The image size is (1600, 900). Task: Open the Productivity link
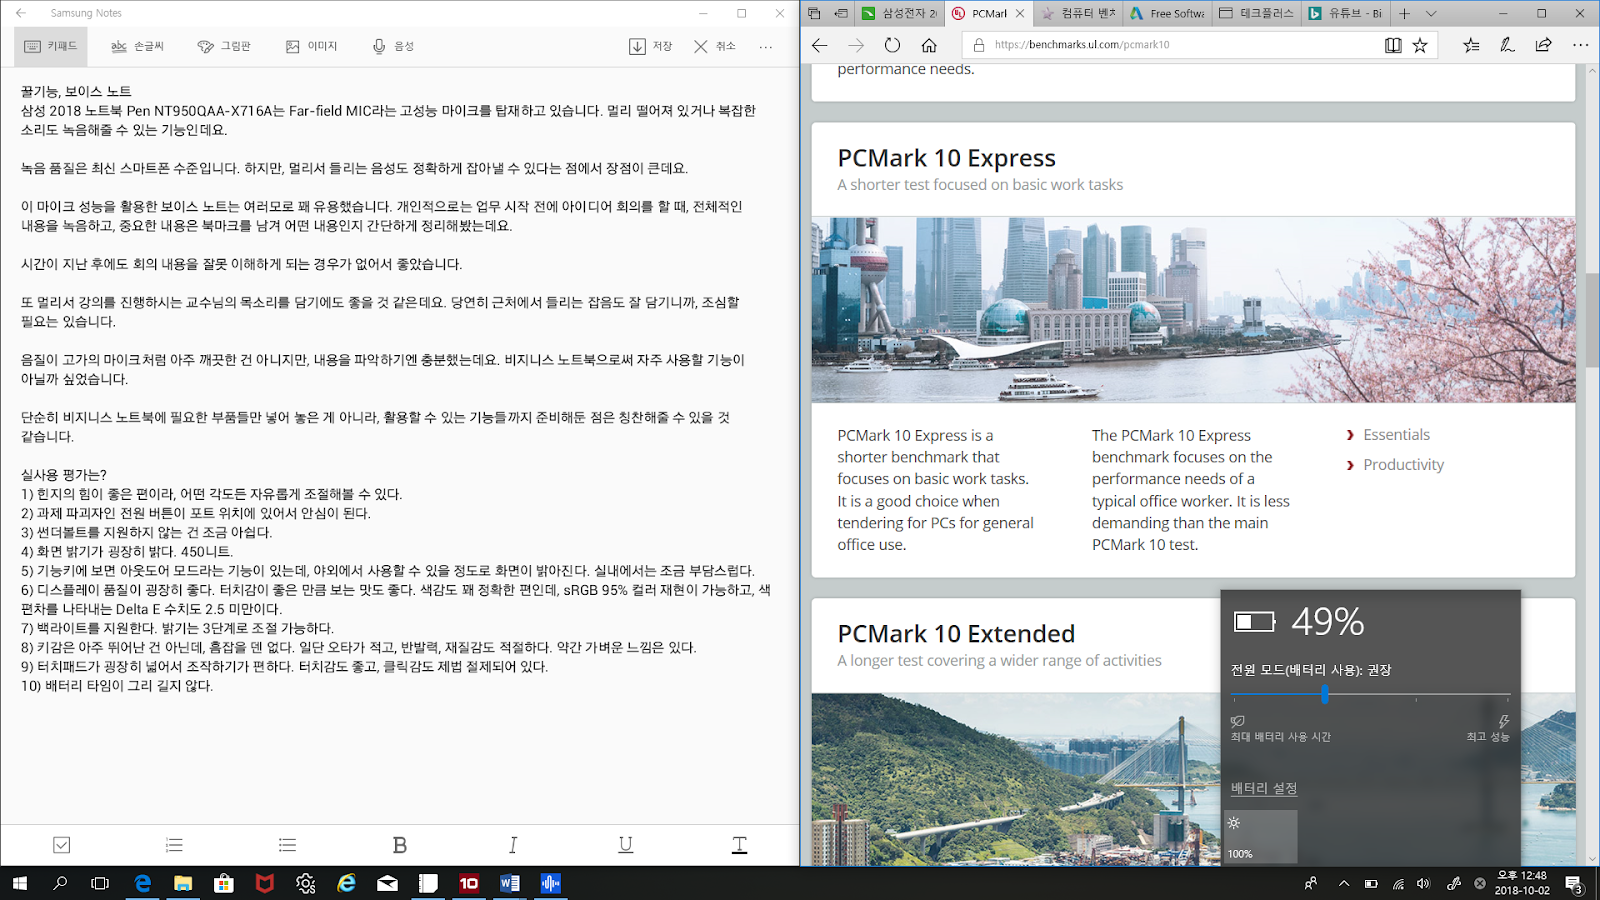1403,465
